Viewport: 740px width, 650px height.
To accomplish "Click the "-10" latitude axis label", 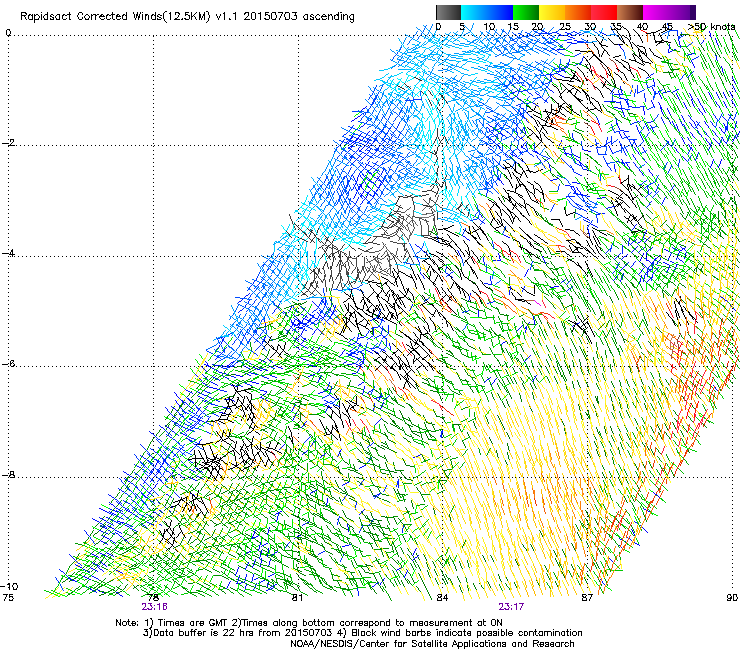I will pos(9,586).
